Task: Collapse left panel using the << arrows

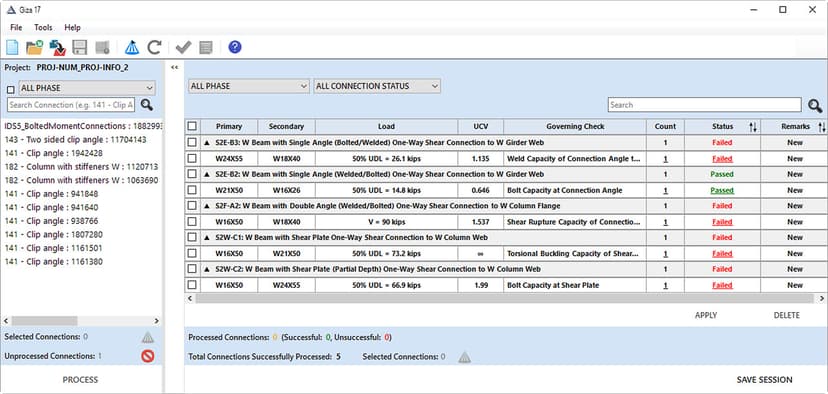Action: pos(174,68)
